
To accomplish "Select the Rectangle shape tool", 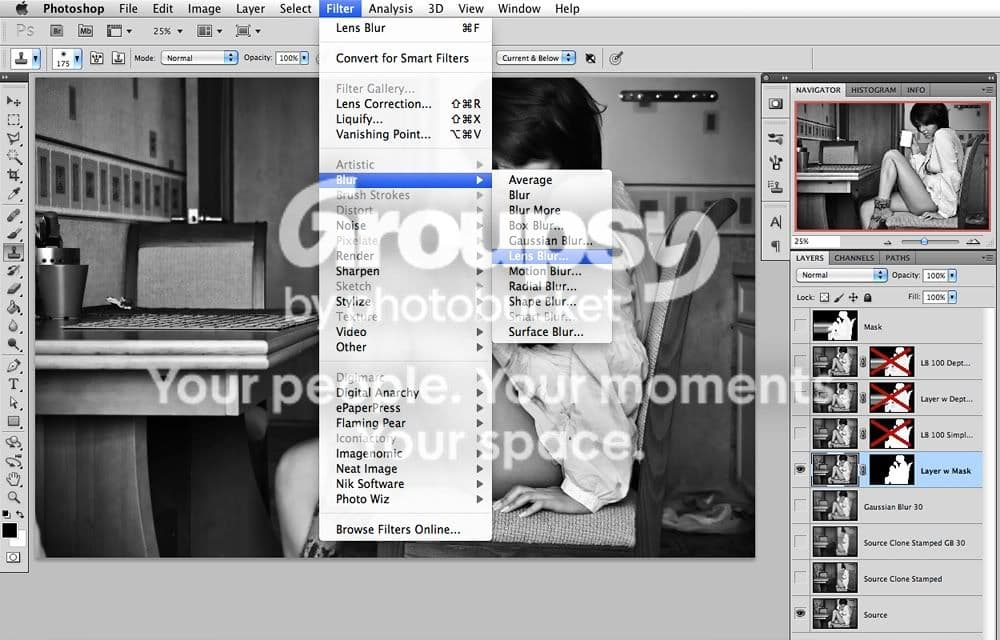I will coord(13,422).
